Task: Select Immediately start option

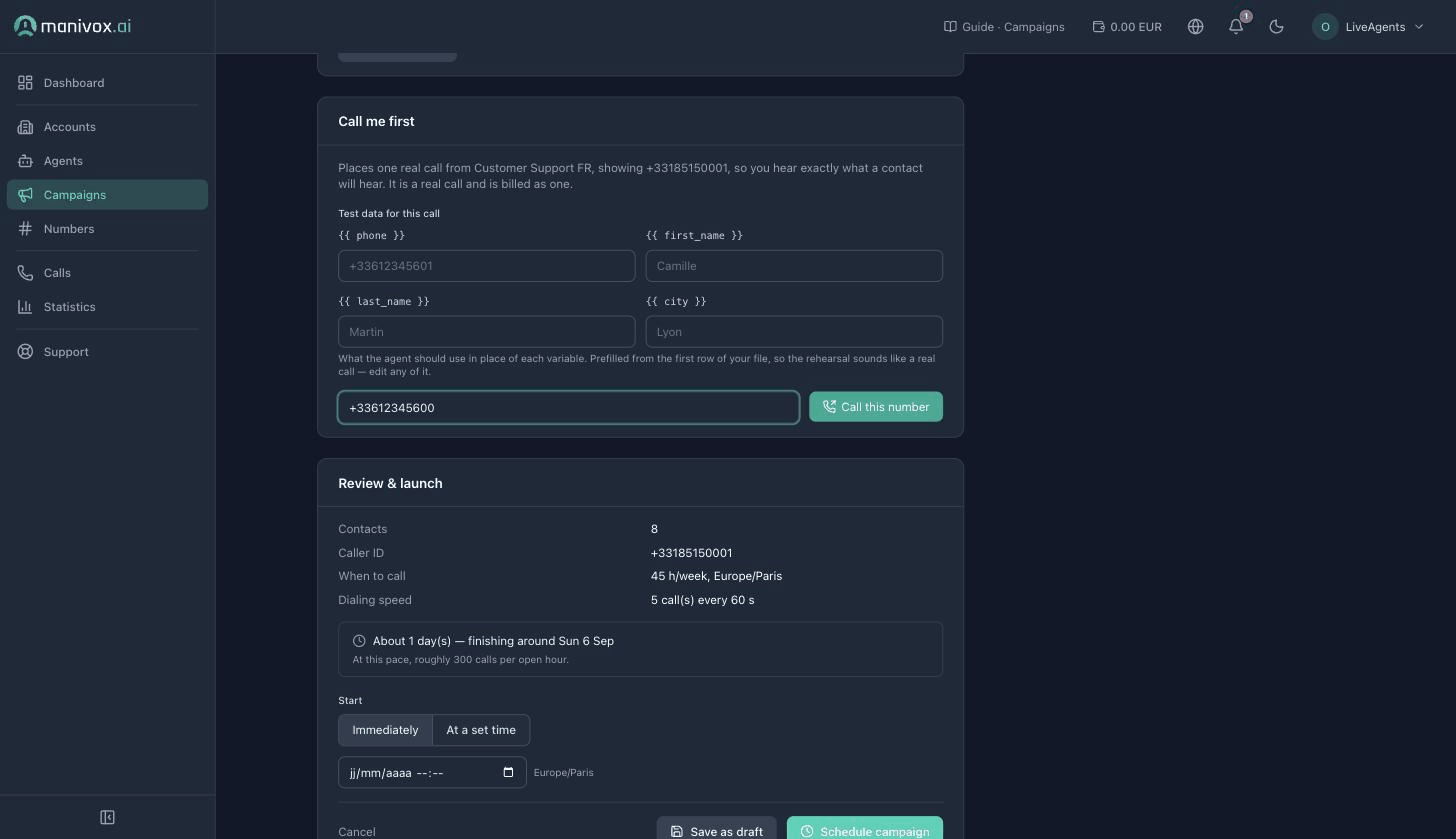Action: 385,730
